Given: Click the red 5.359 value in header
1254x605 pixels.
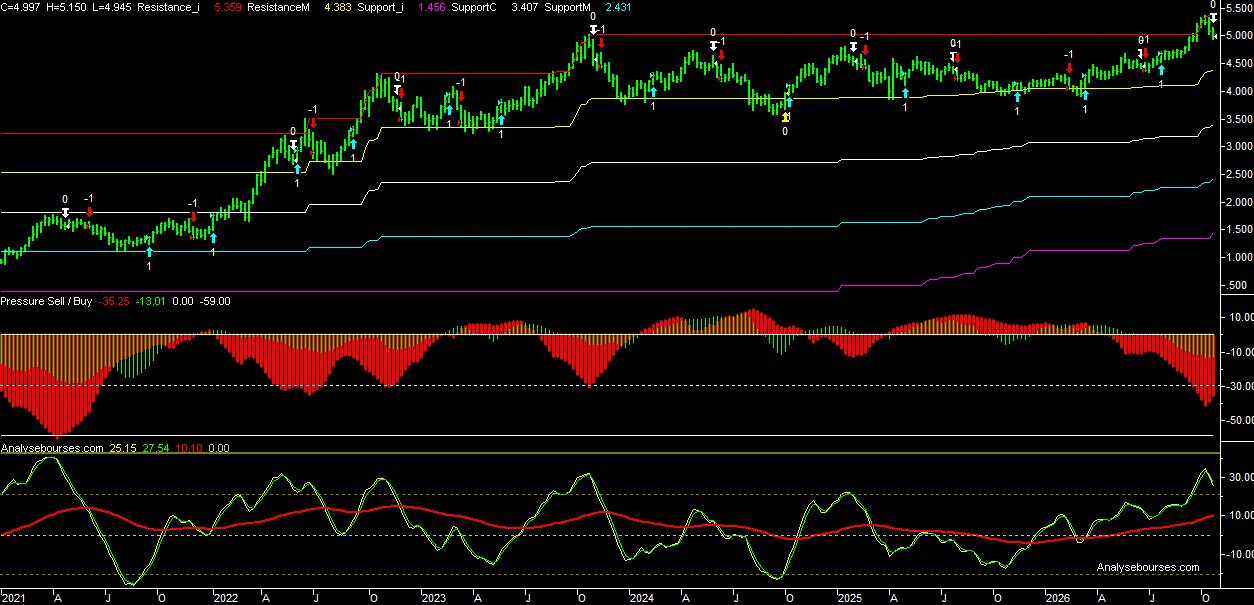Looking at the screenshot, I should coord(229,6).
